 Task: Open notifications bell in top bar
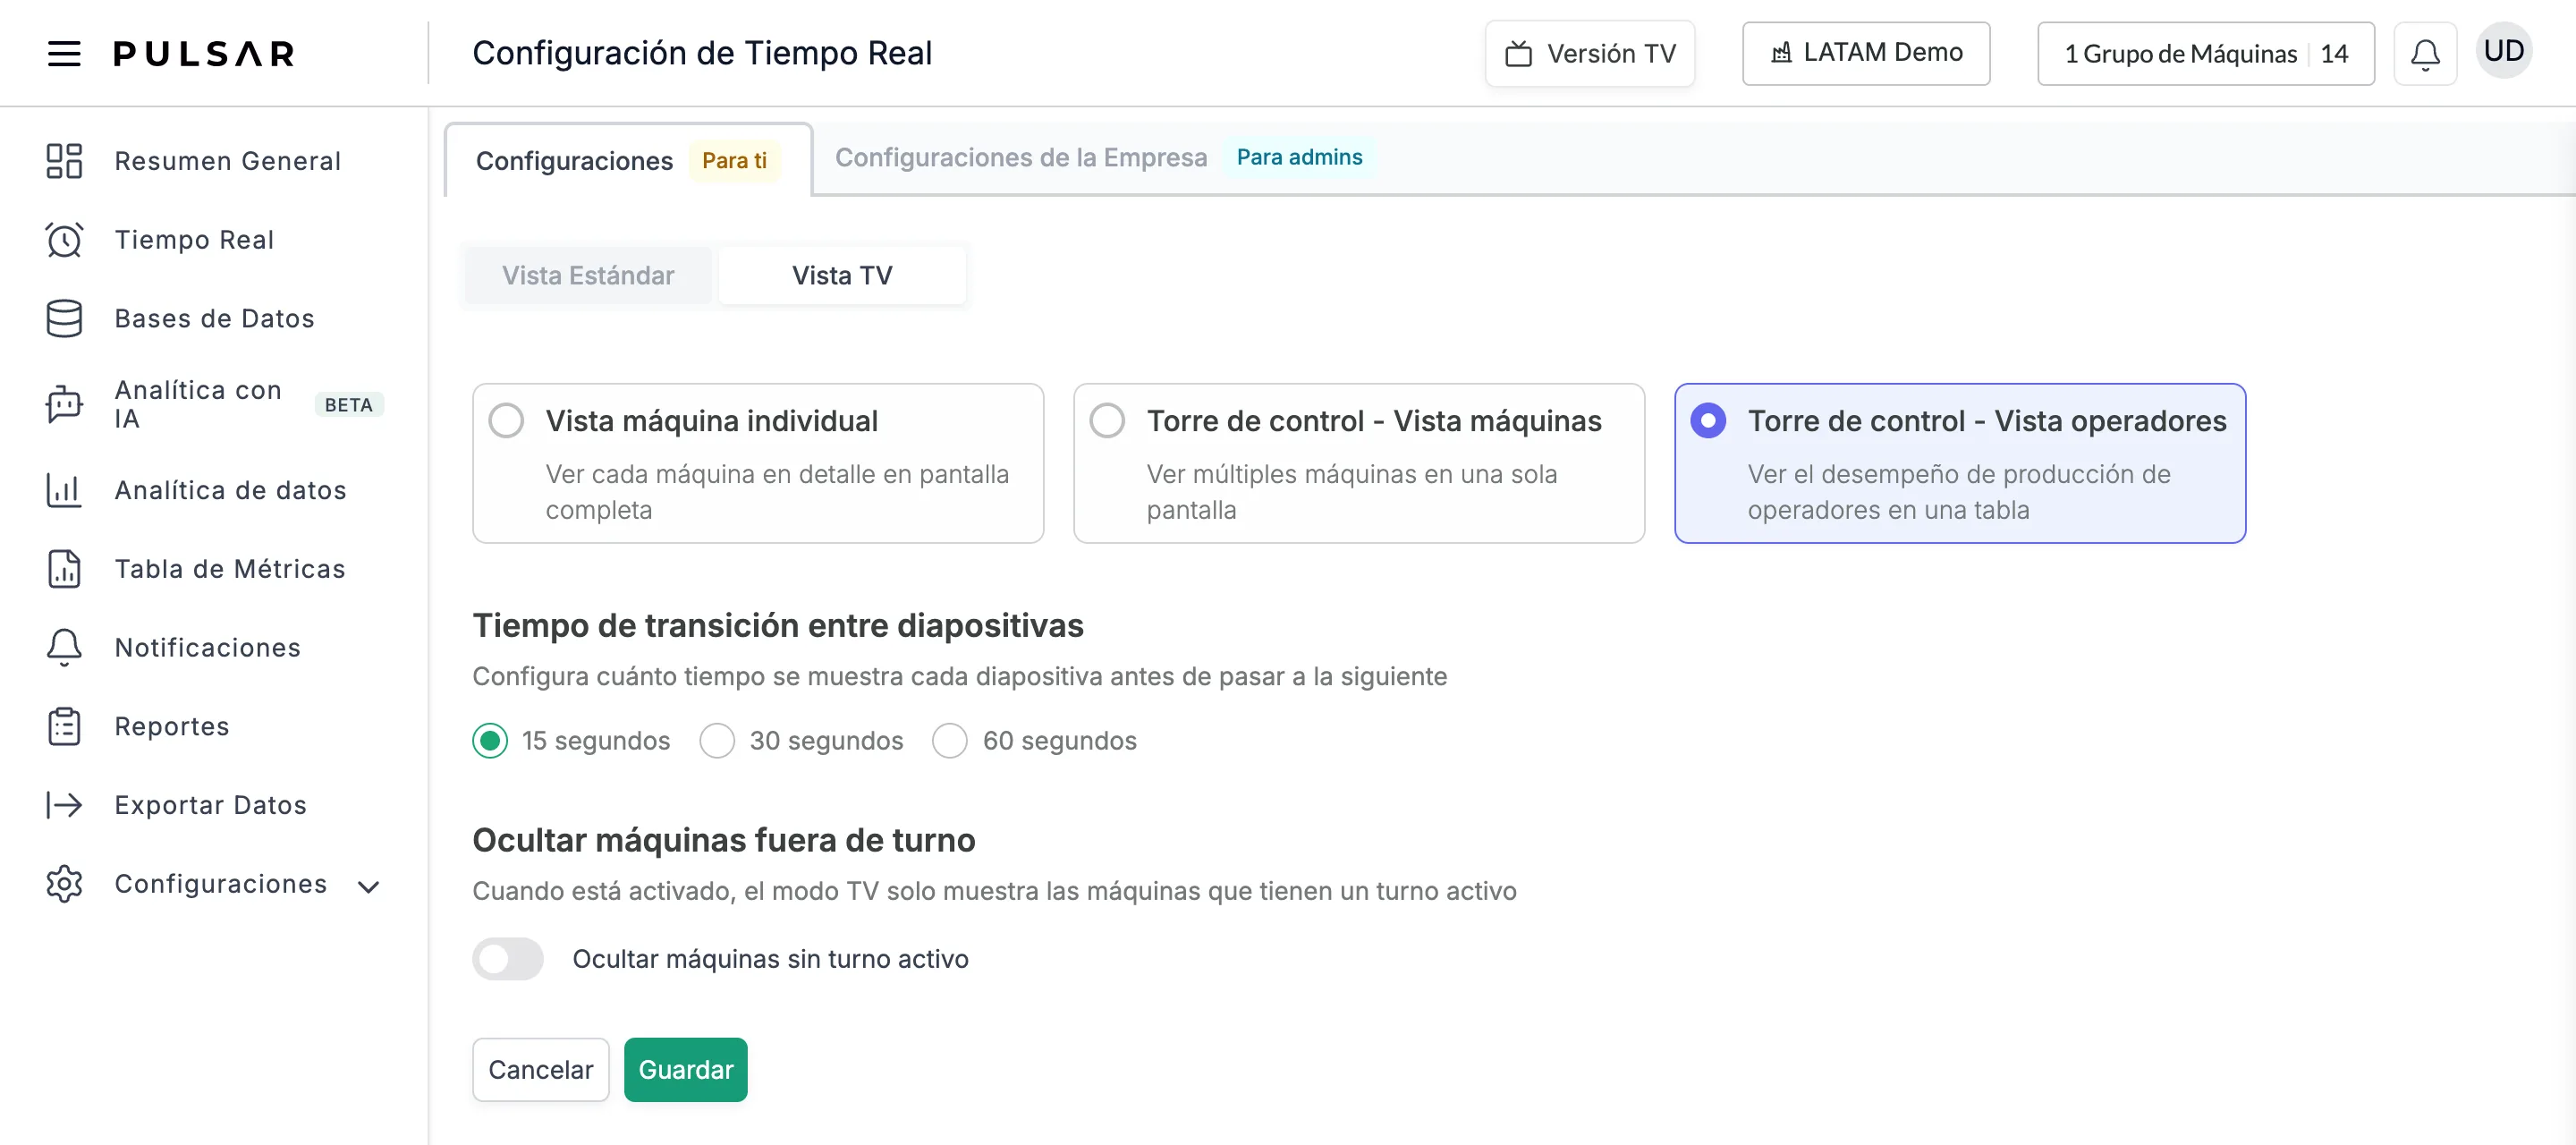point(2424,53)
